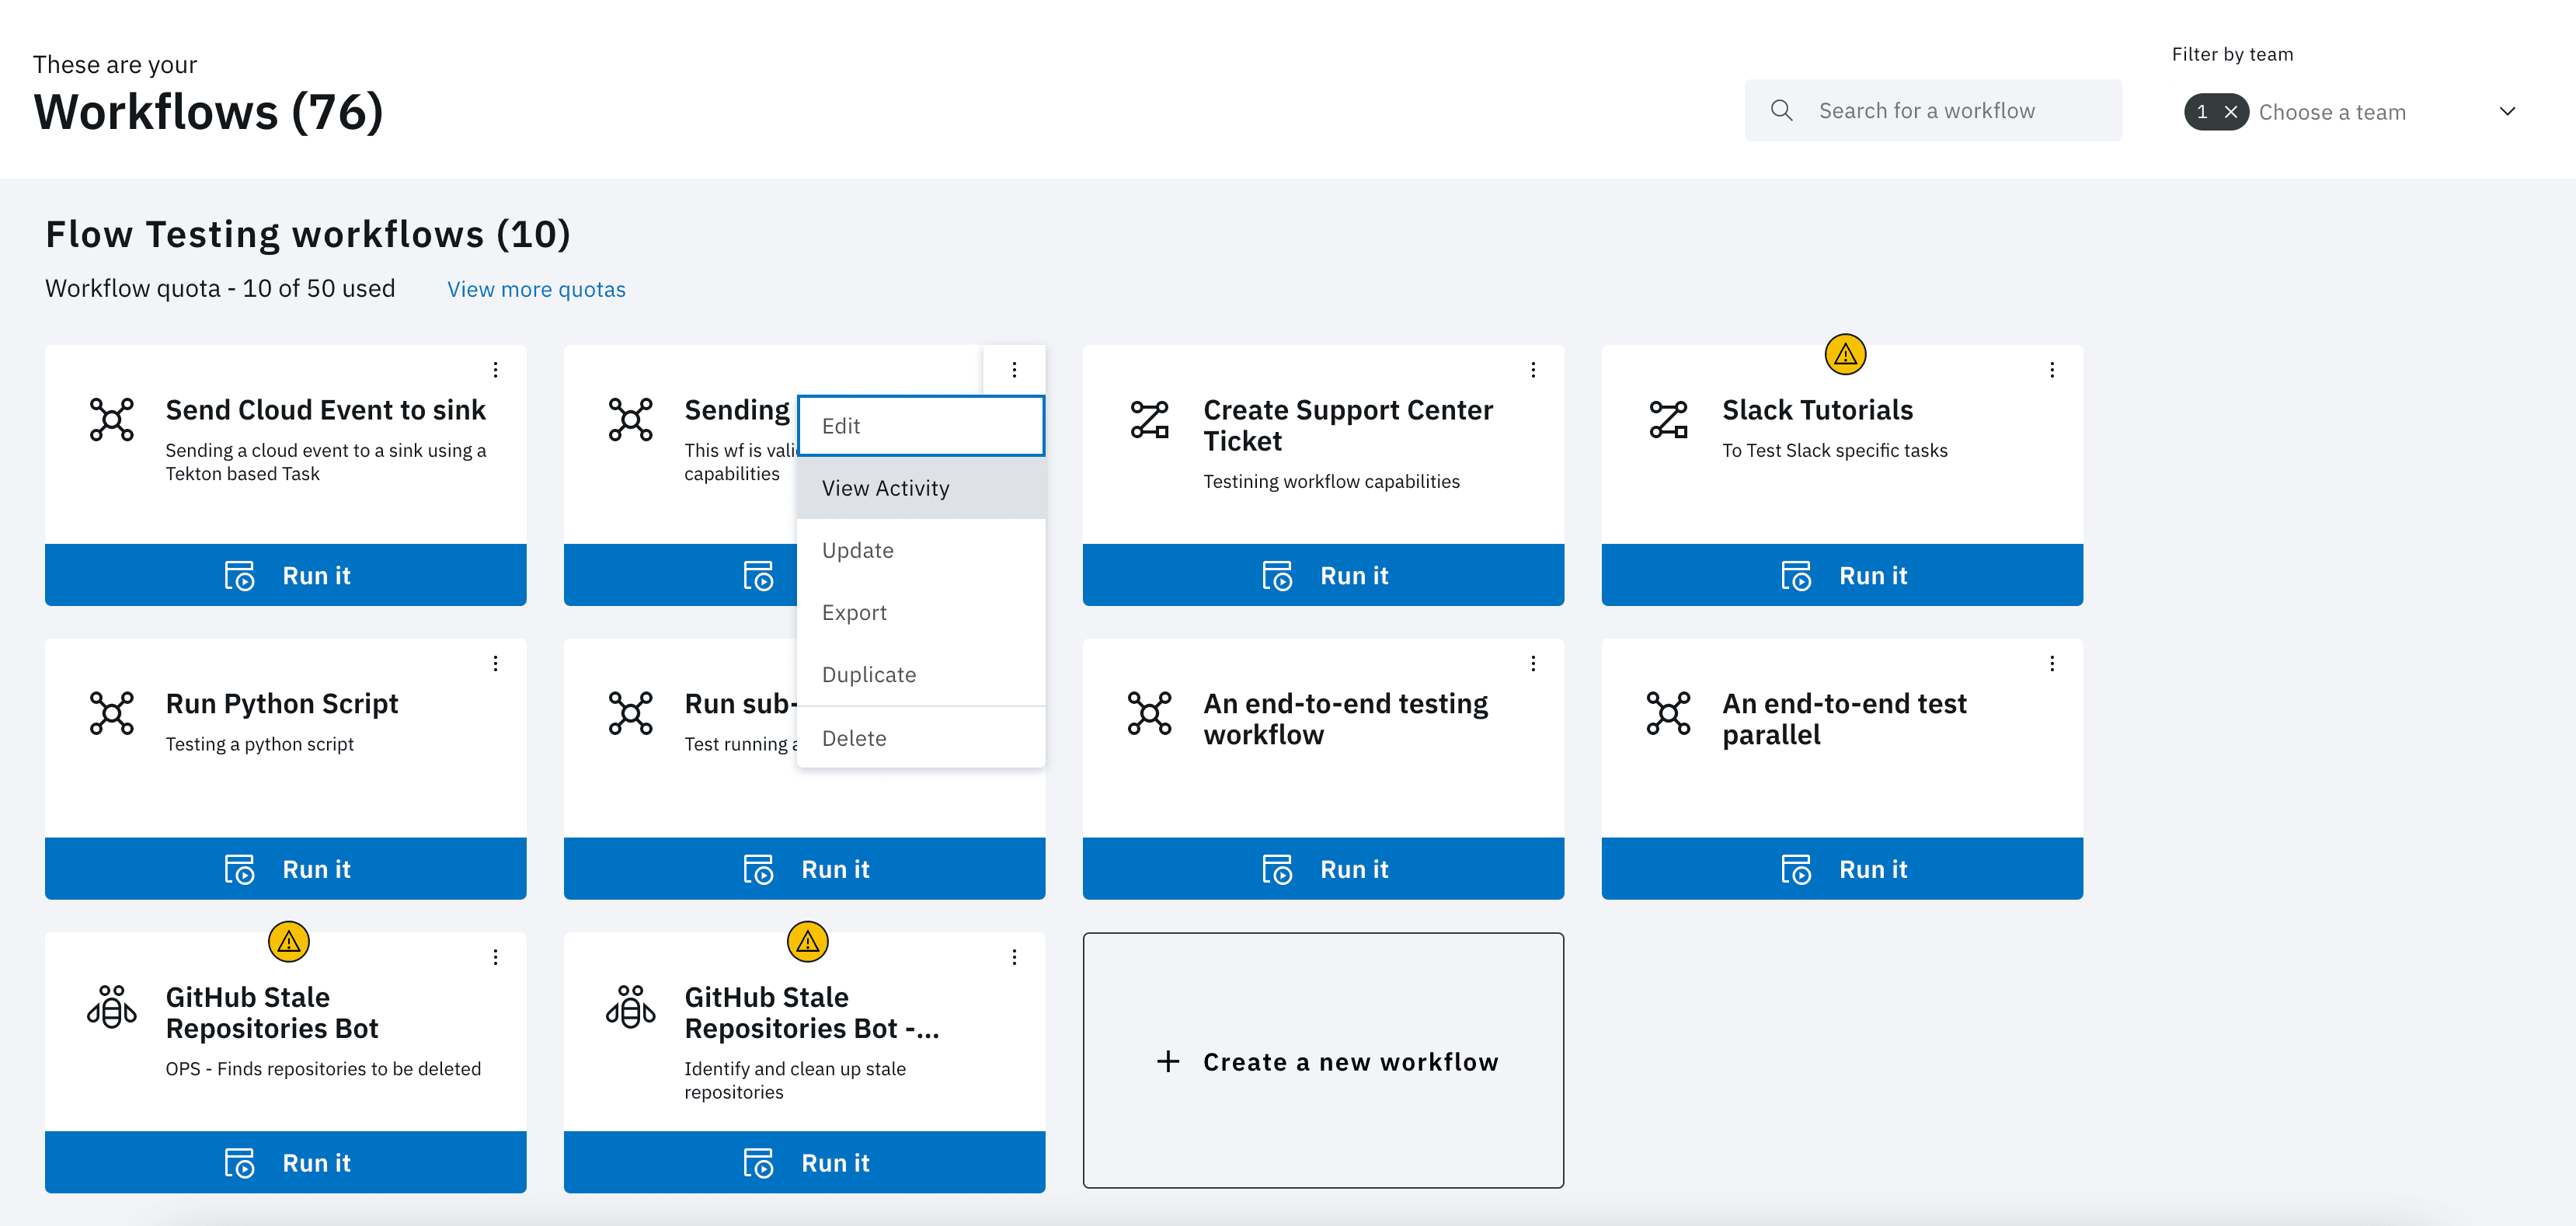This screenshot has height=1226, width=2576.
Task: Clear the selected team filter tag
Action: tap(2230, 112)
